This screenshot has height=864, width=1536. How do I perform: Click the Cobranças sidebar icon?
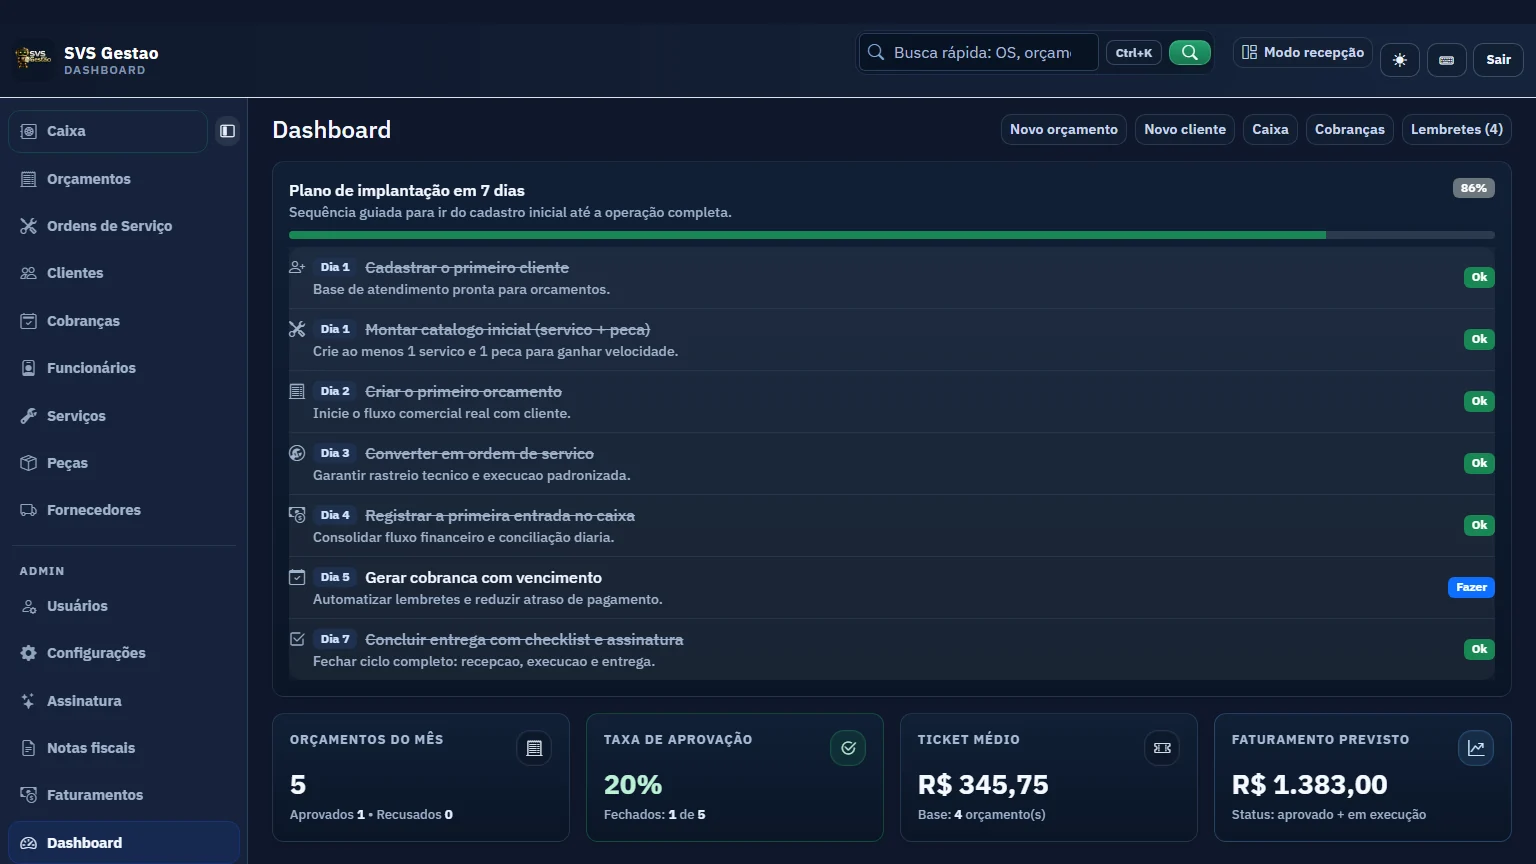pyautogui.click(x=29, y=321)
